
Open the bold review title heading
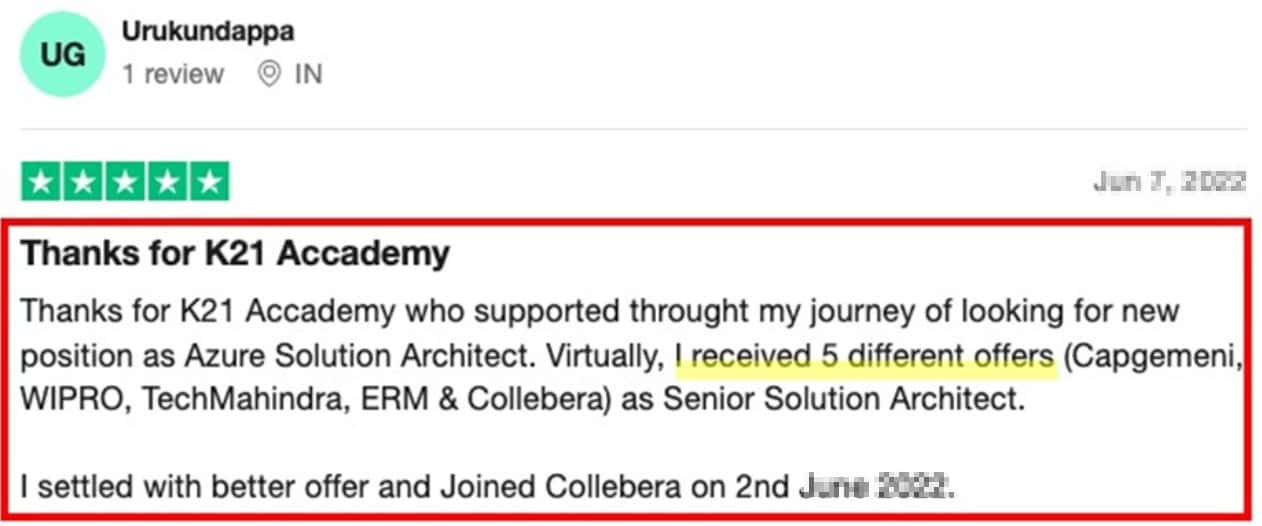click(x=235, y=254)
